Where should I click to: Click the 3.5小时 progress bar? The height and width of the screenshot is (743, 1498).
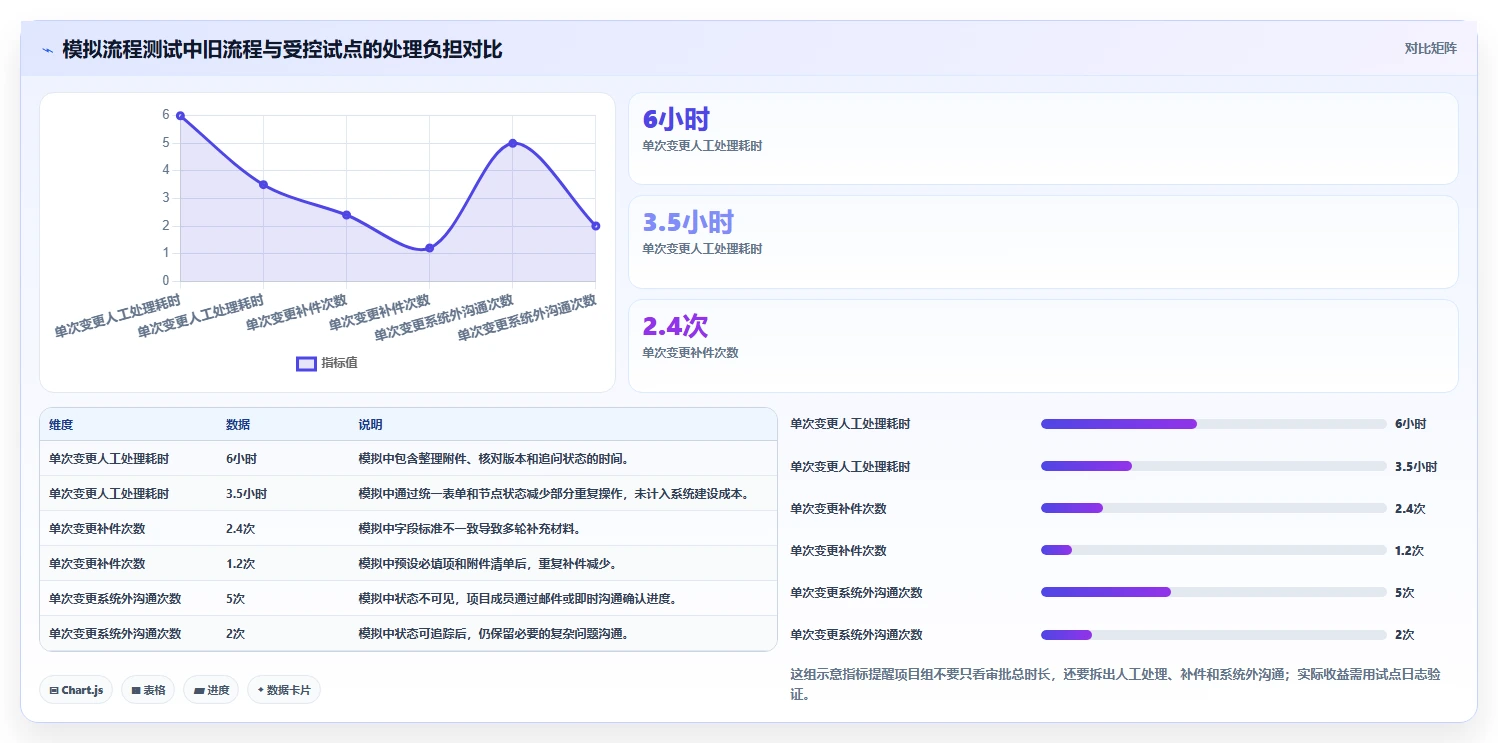[x=1214, y=466]
